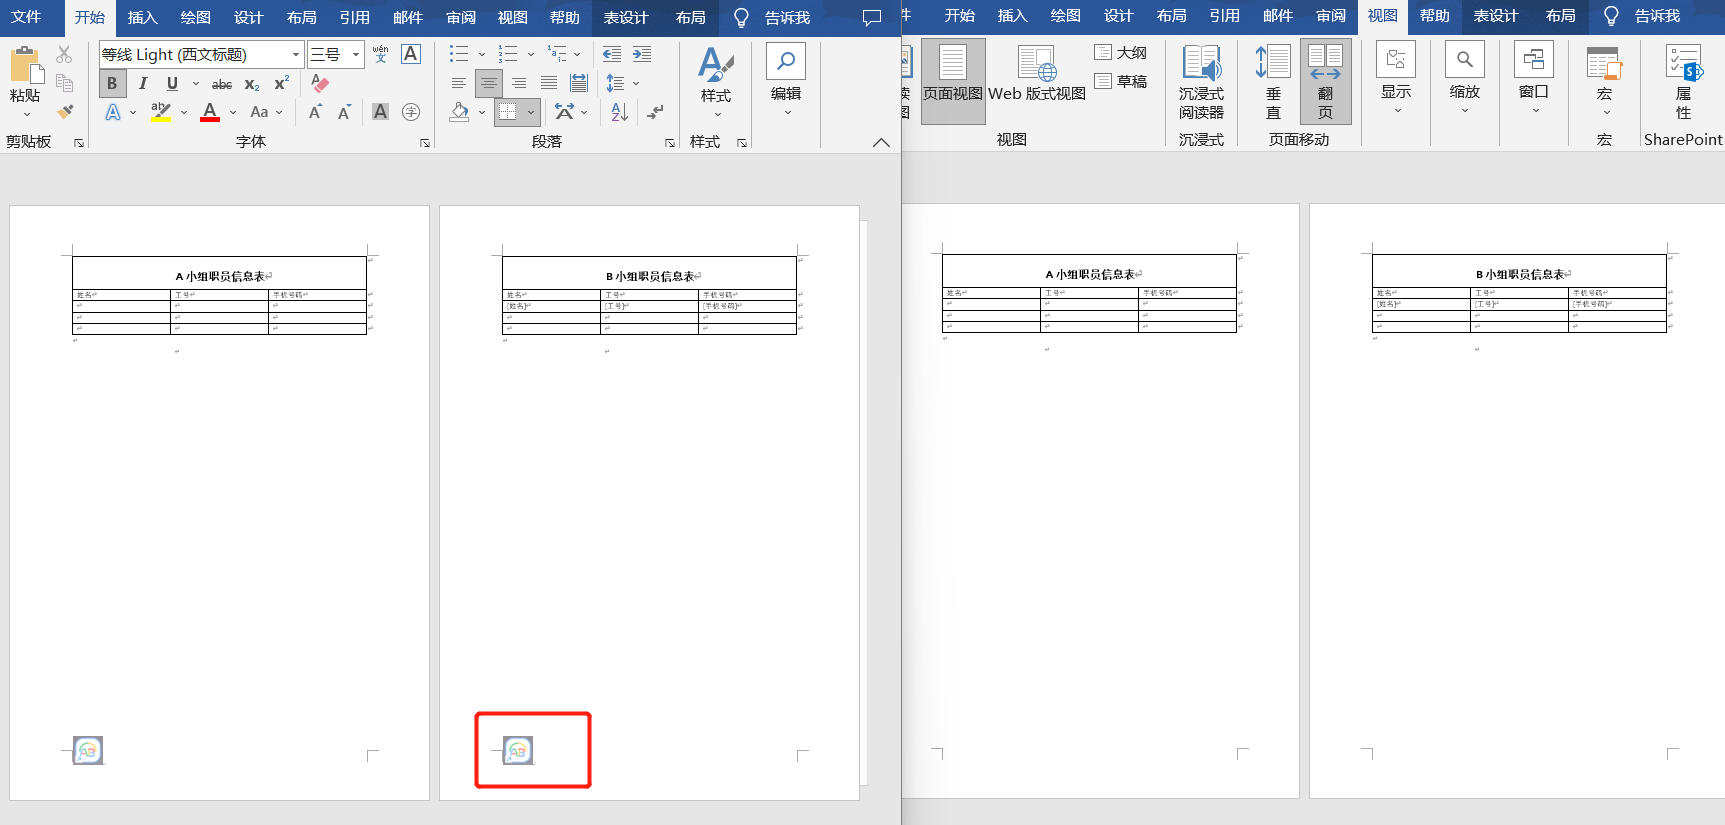The height and width of the screenshot is (825, 1725).
Task: Click the distributed alignment icon
Action: [x=579, y=83]
